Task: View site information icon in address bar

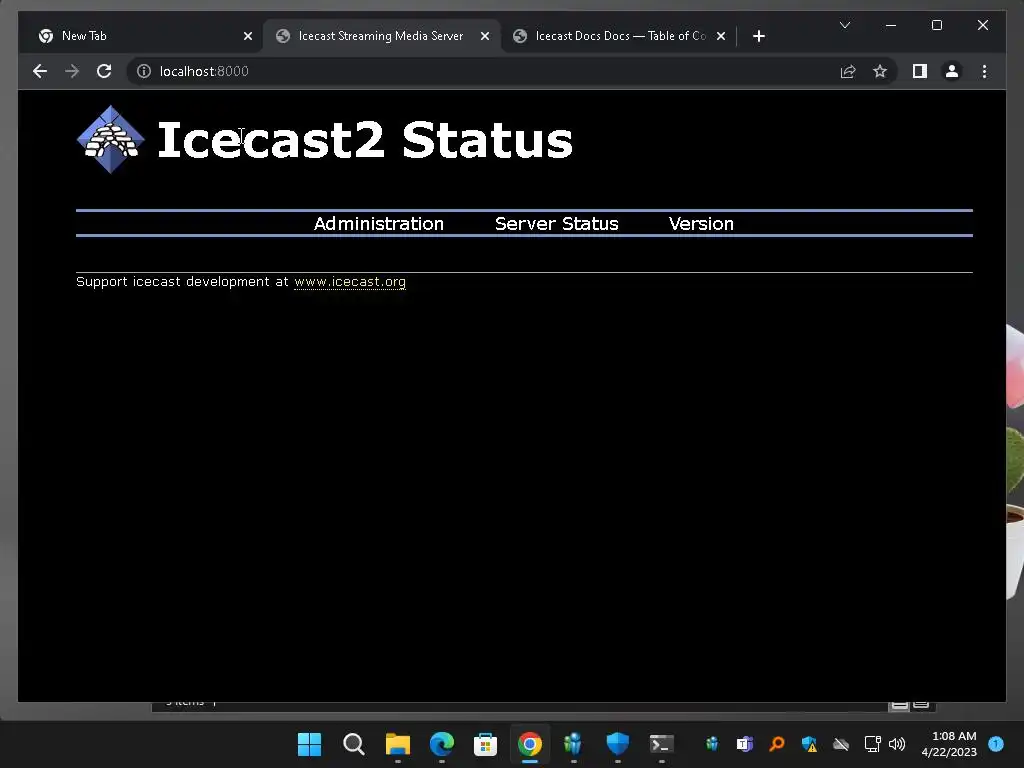Action: pos(144,71)
